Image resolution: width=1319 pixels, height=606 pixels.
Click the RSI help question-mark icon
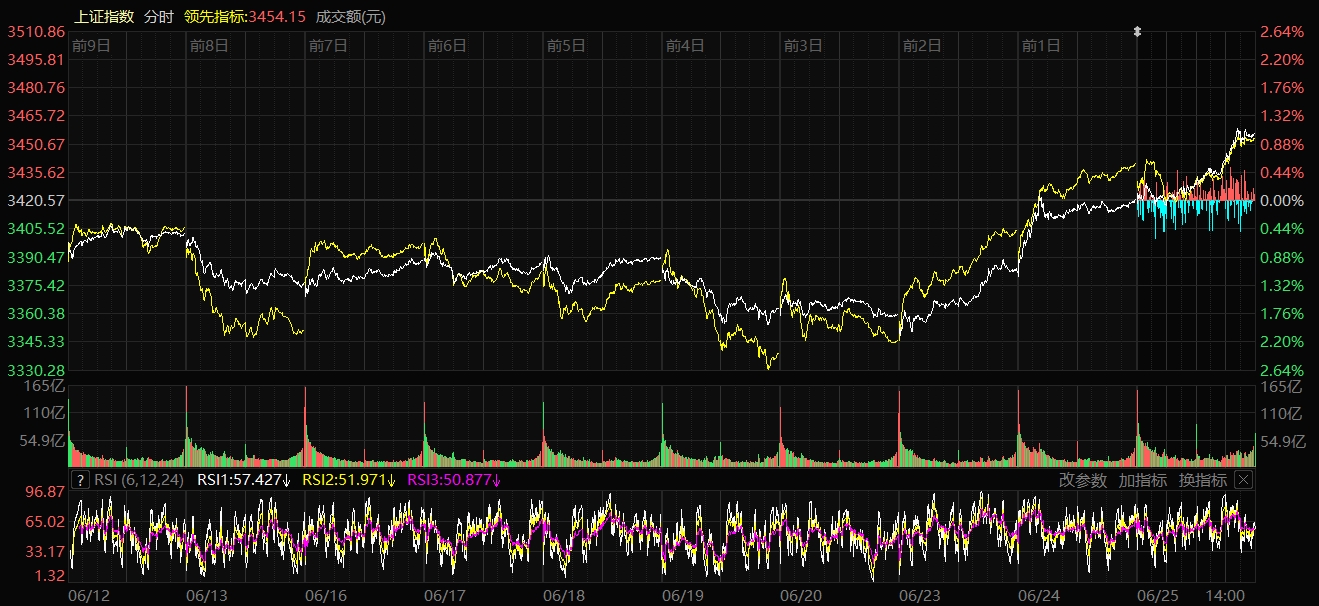80,480
